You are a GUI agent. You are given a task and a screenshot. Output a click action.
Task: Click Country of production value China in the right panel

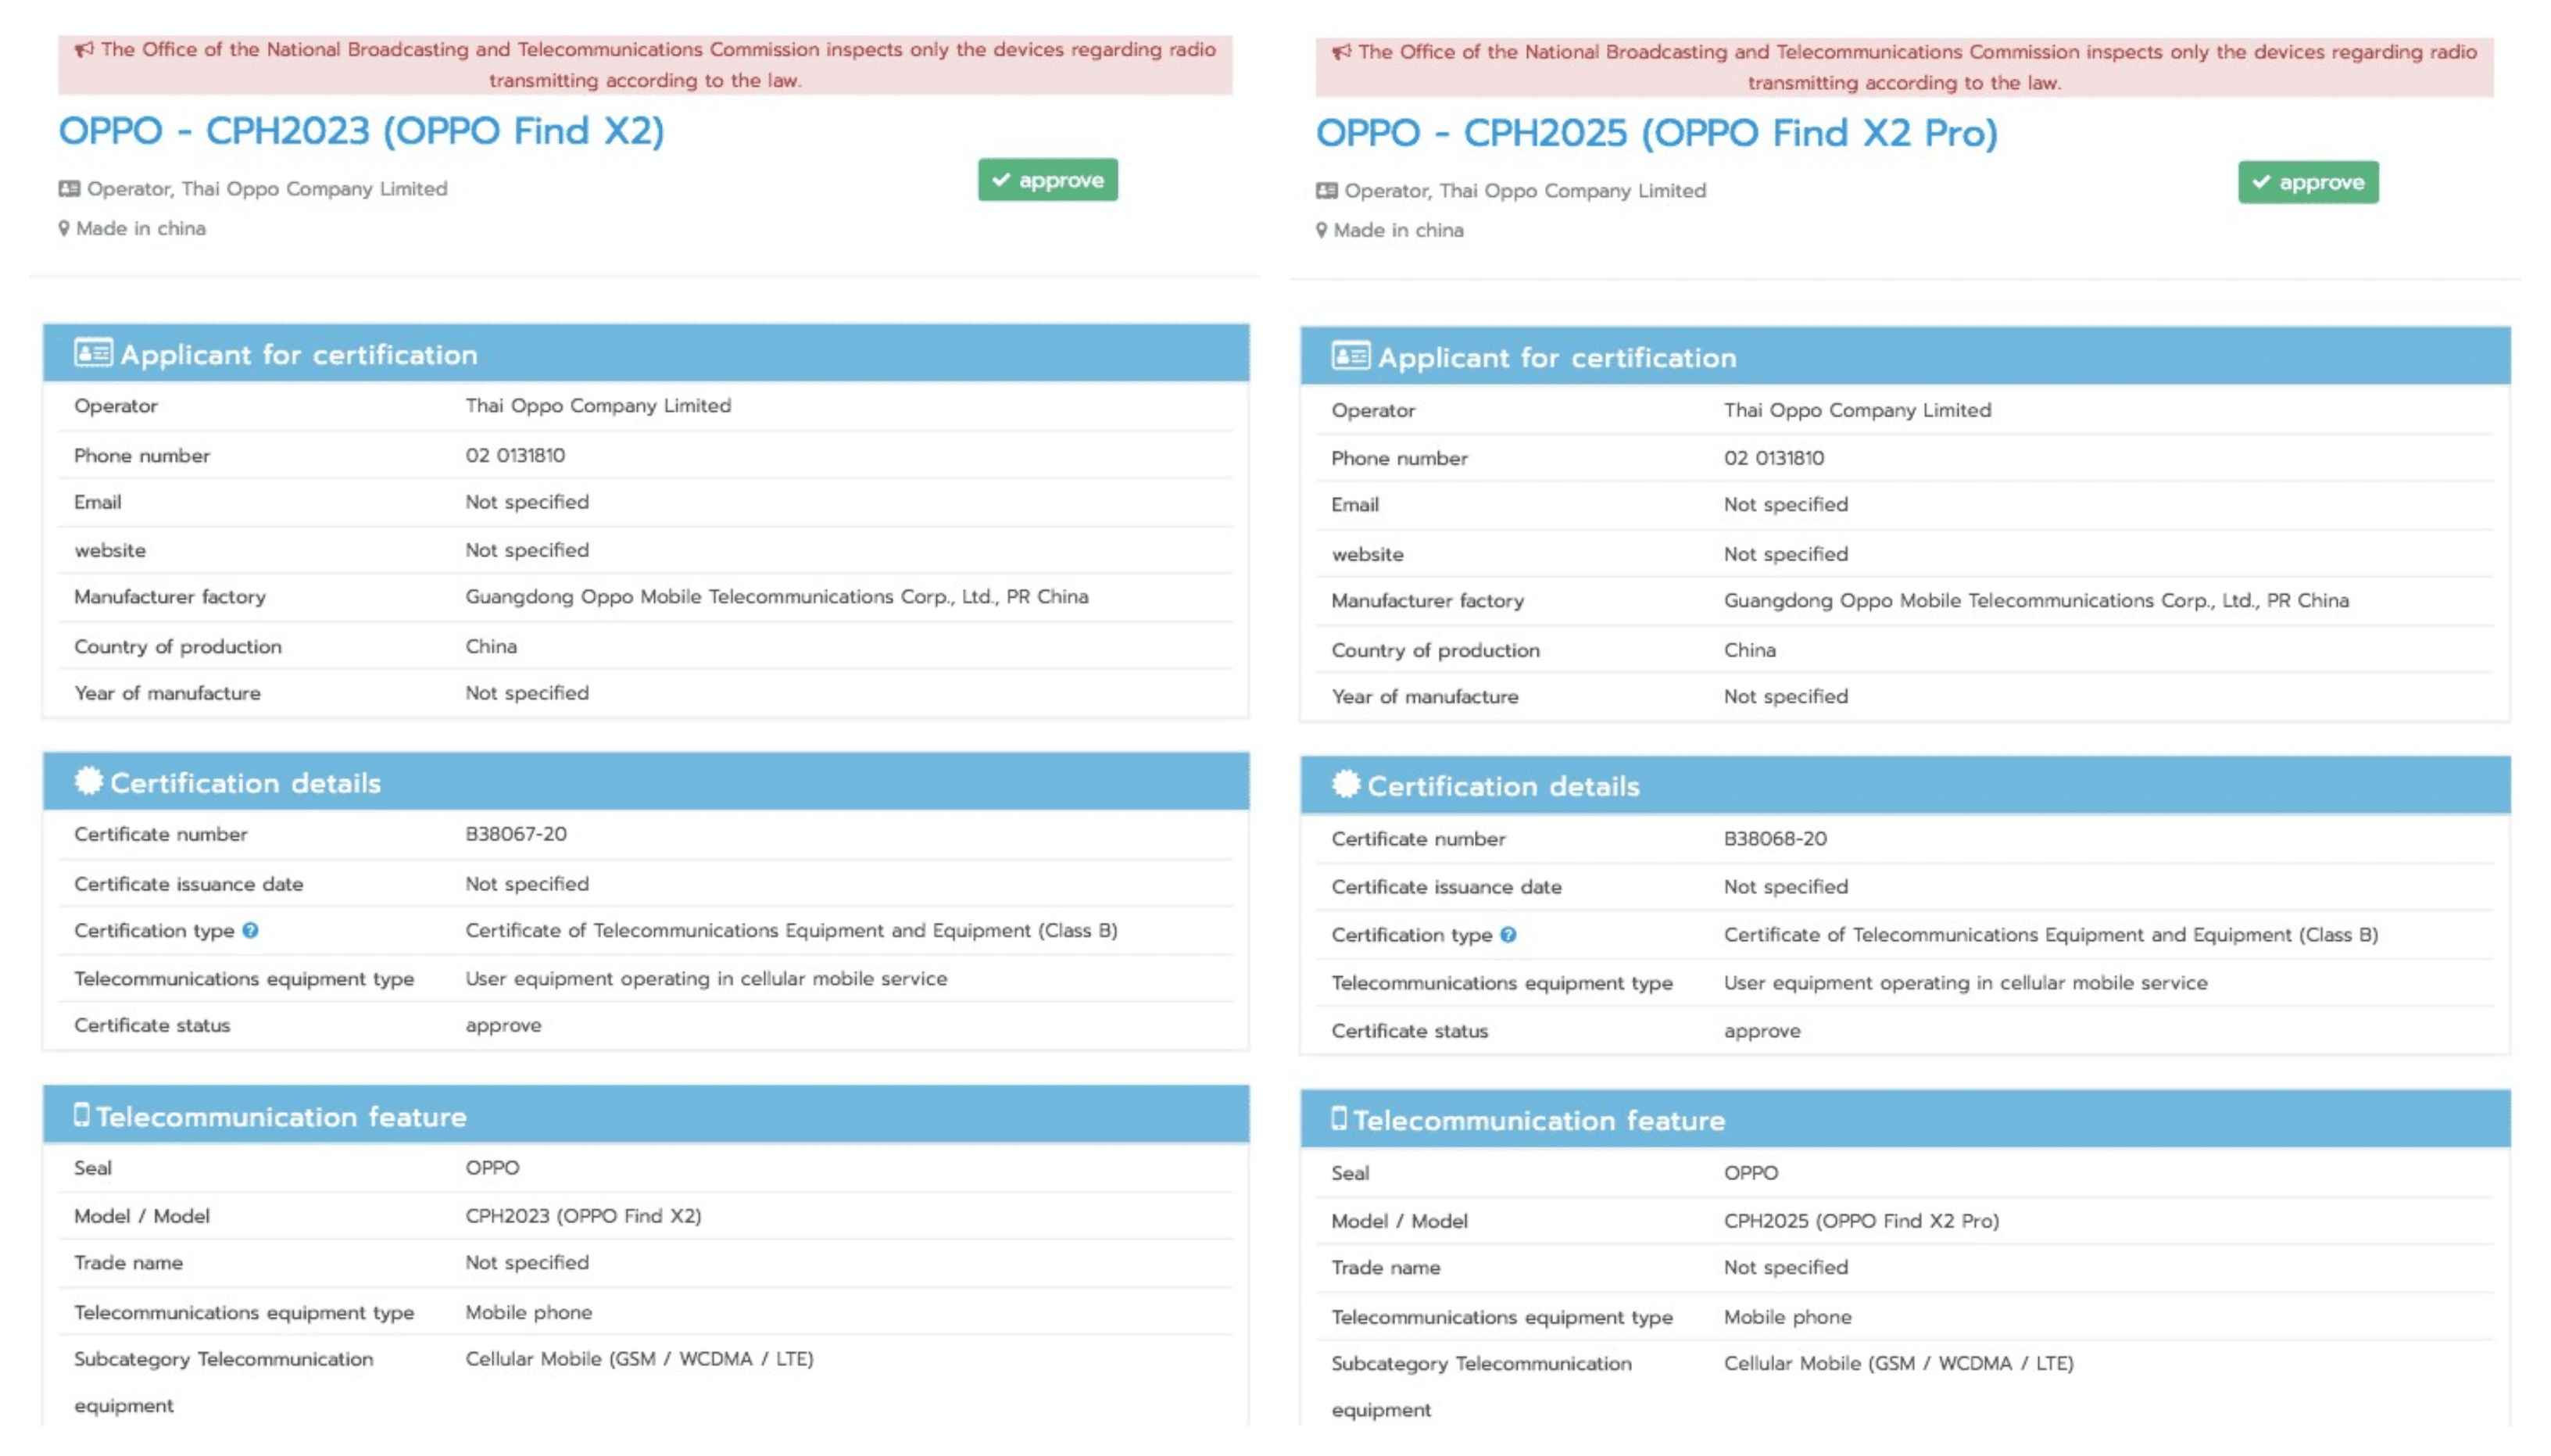coord(1749,650)
